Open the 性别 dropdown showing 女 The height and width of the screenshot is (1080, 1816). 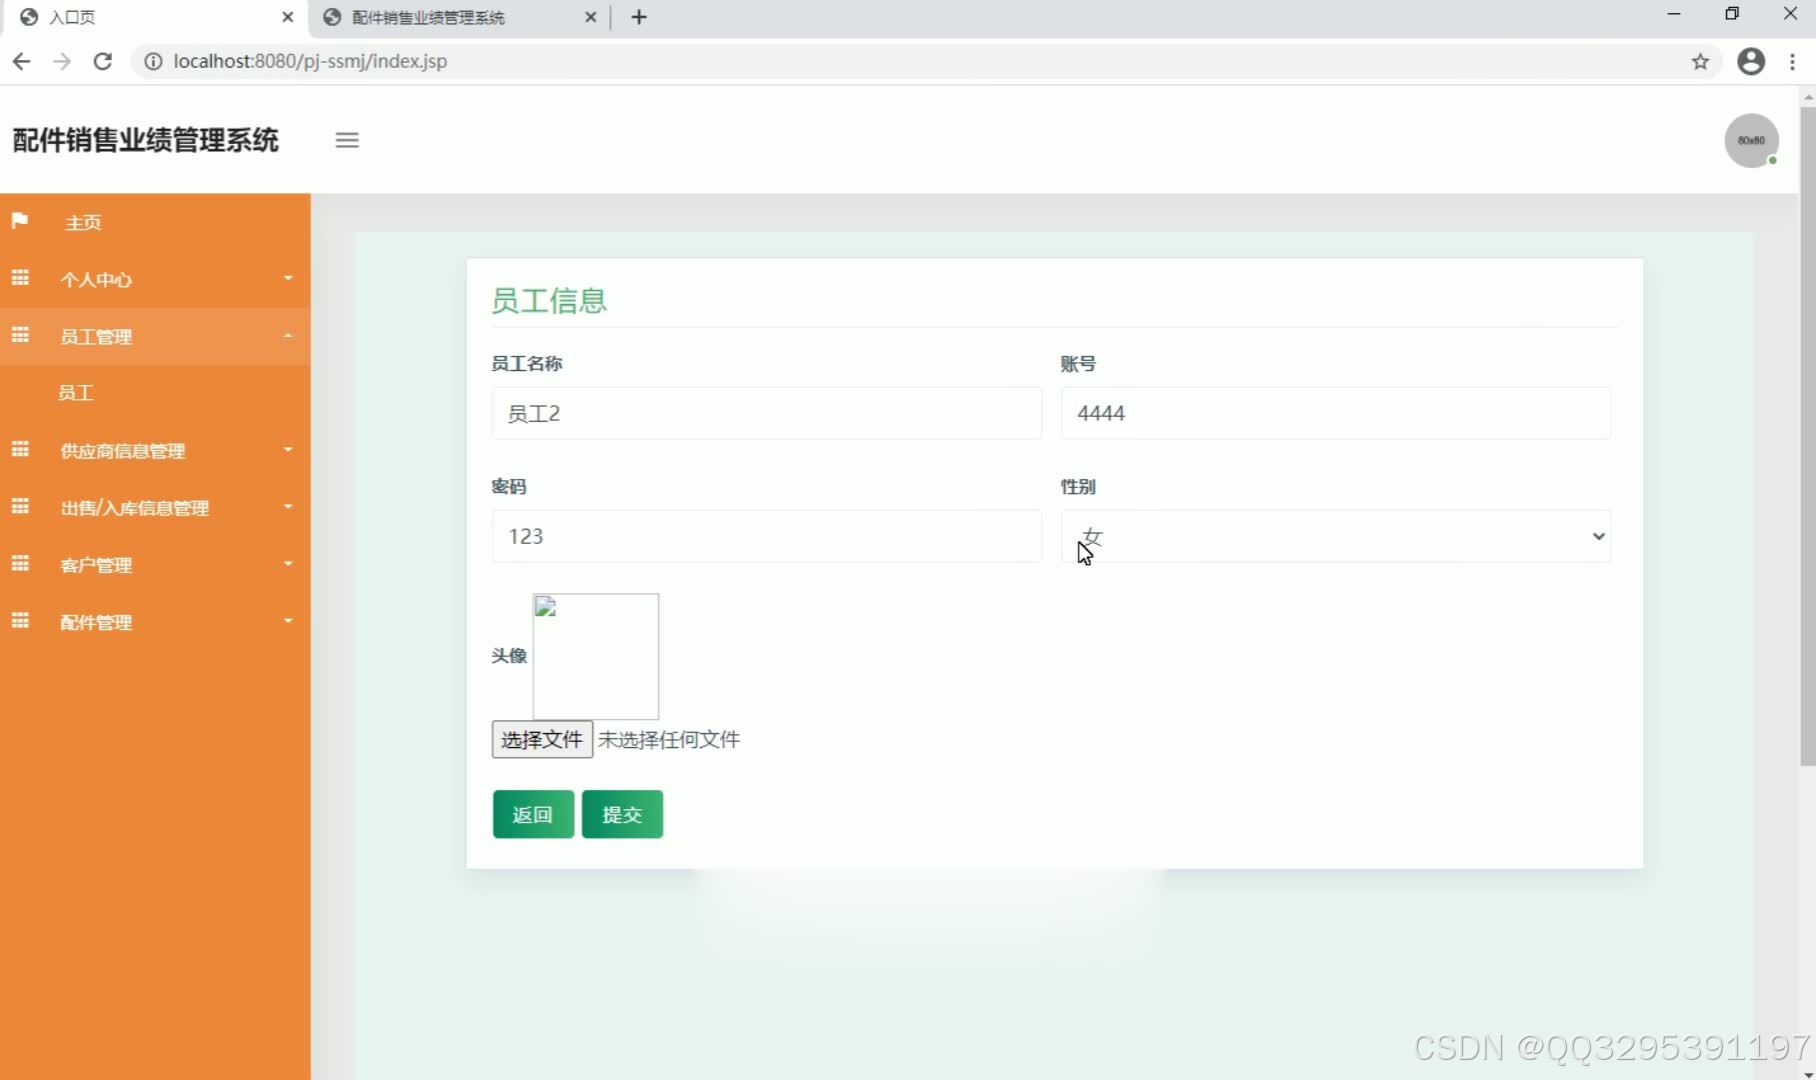pos(1336,536)
